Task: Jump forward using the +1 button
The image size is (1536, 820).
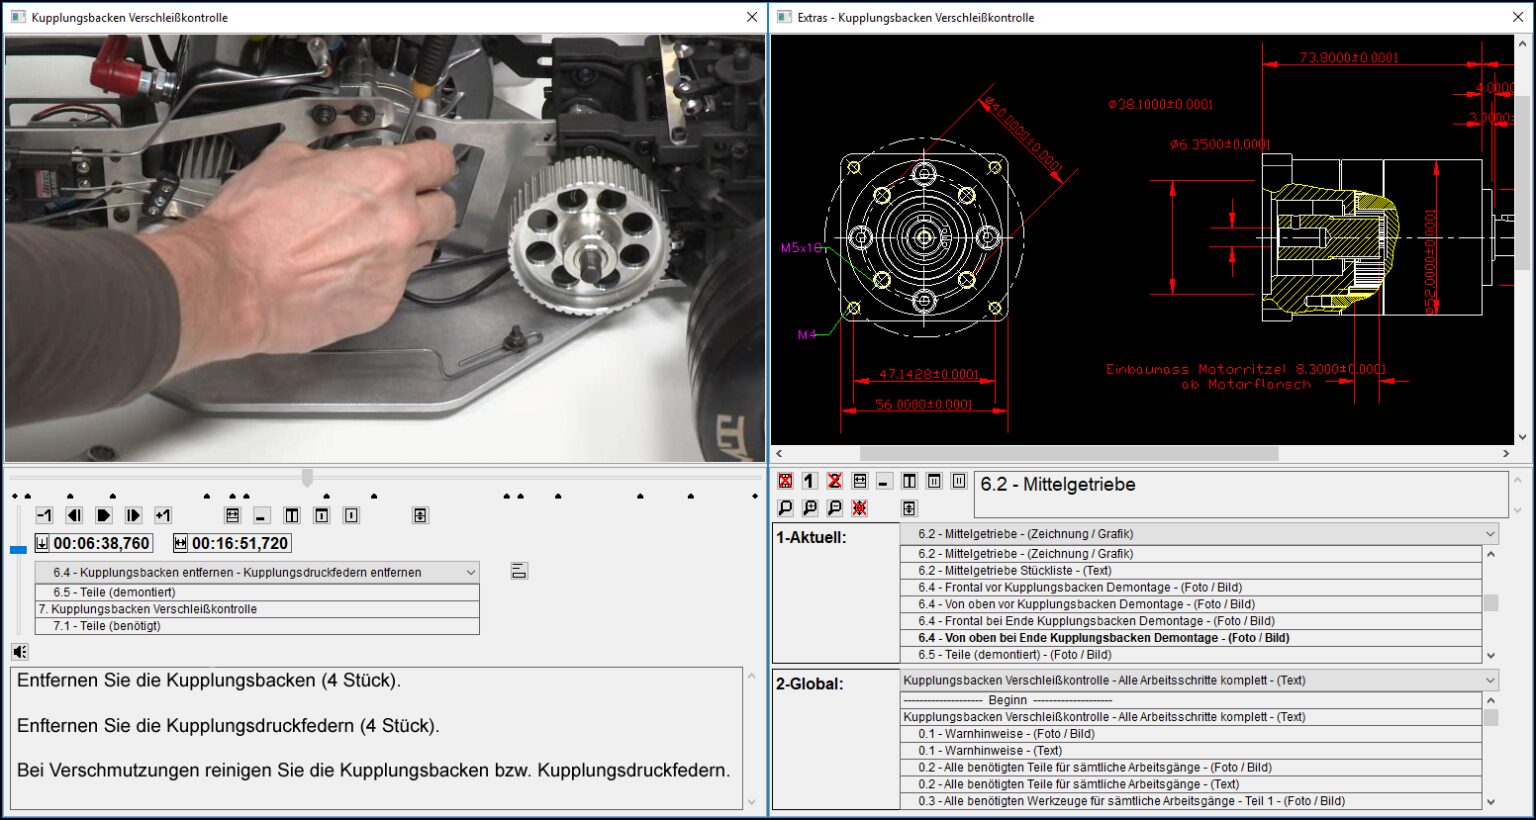Action: 163,516
